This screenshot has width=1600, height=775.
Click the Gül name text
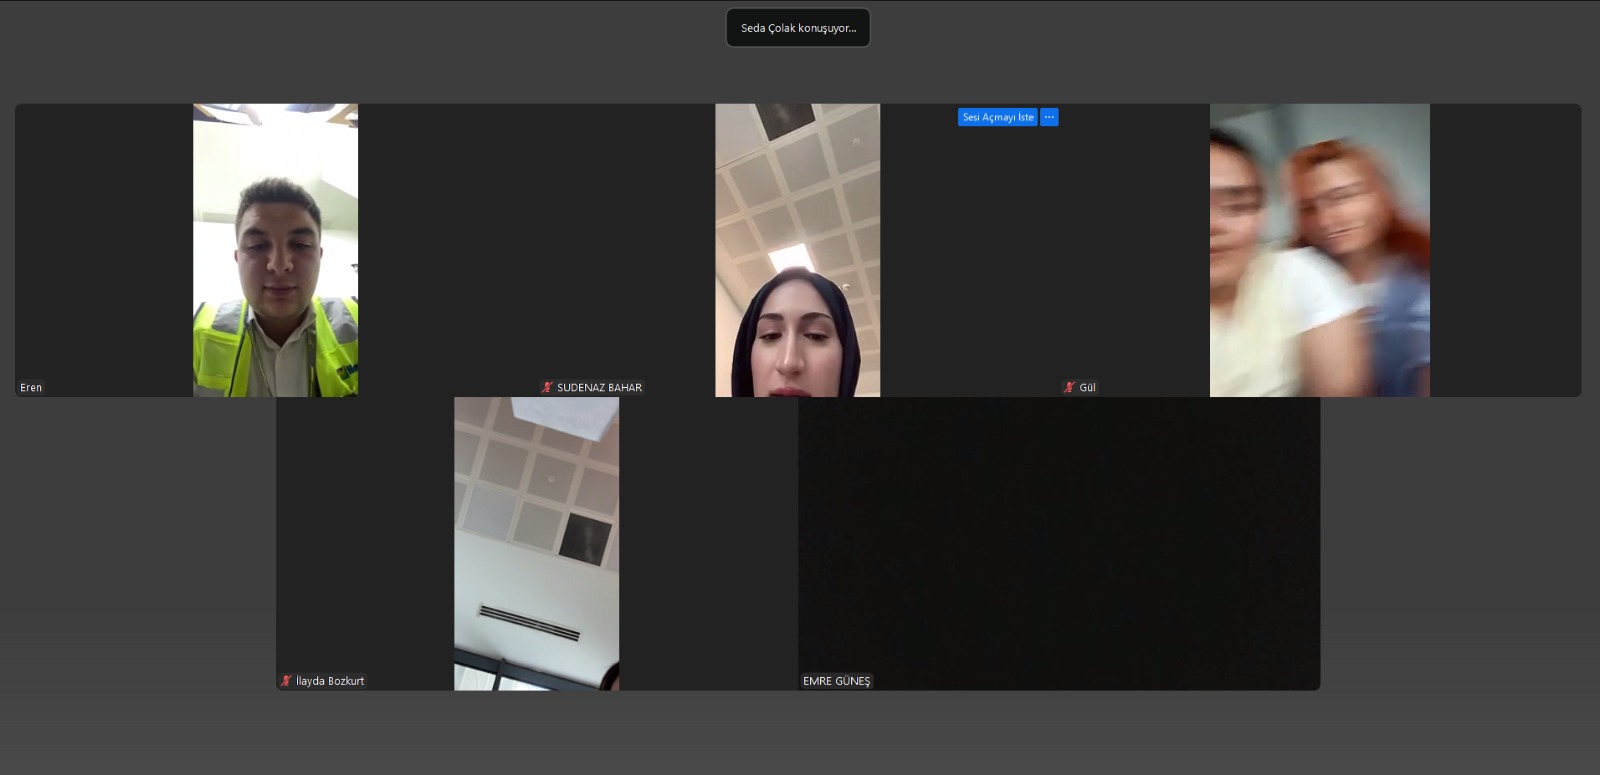[x=1087, y=388]
